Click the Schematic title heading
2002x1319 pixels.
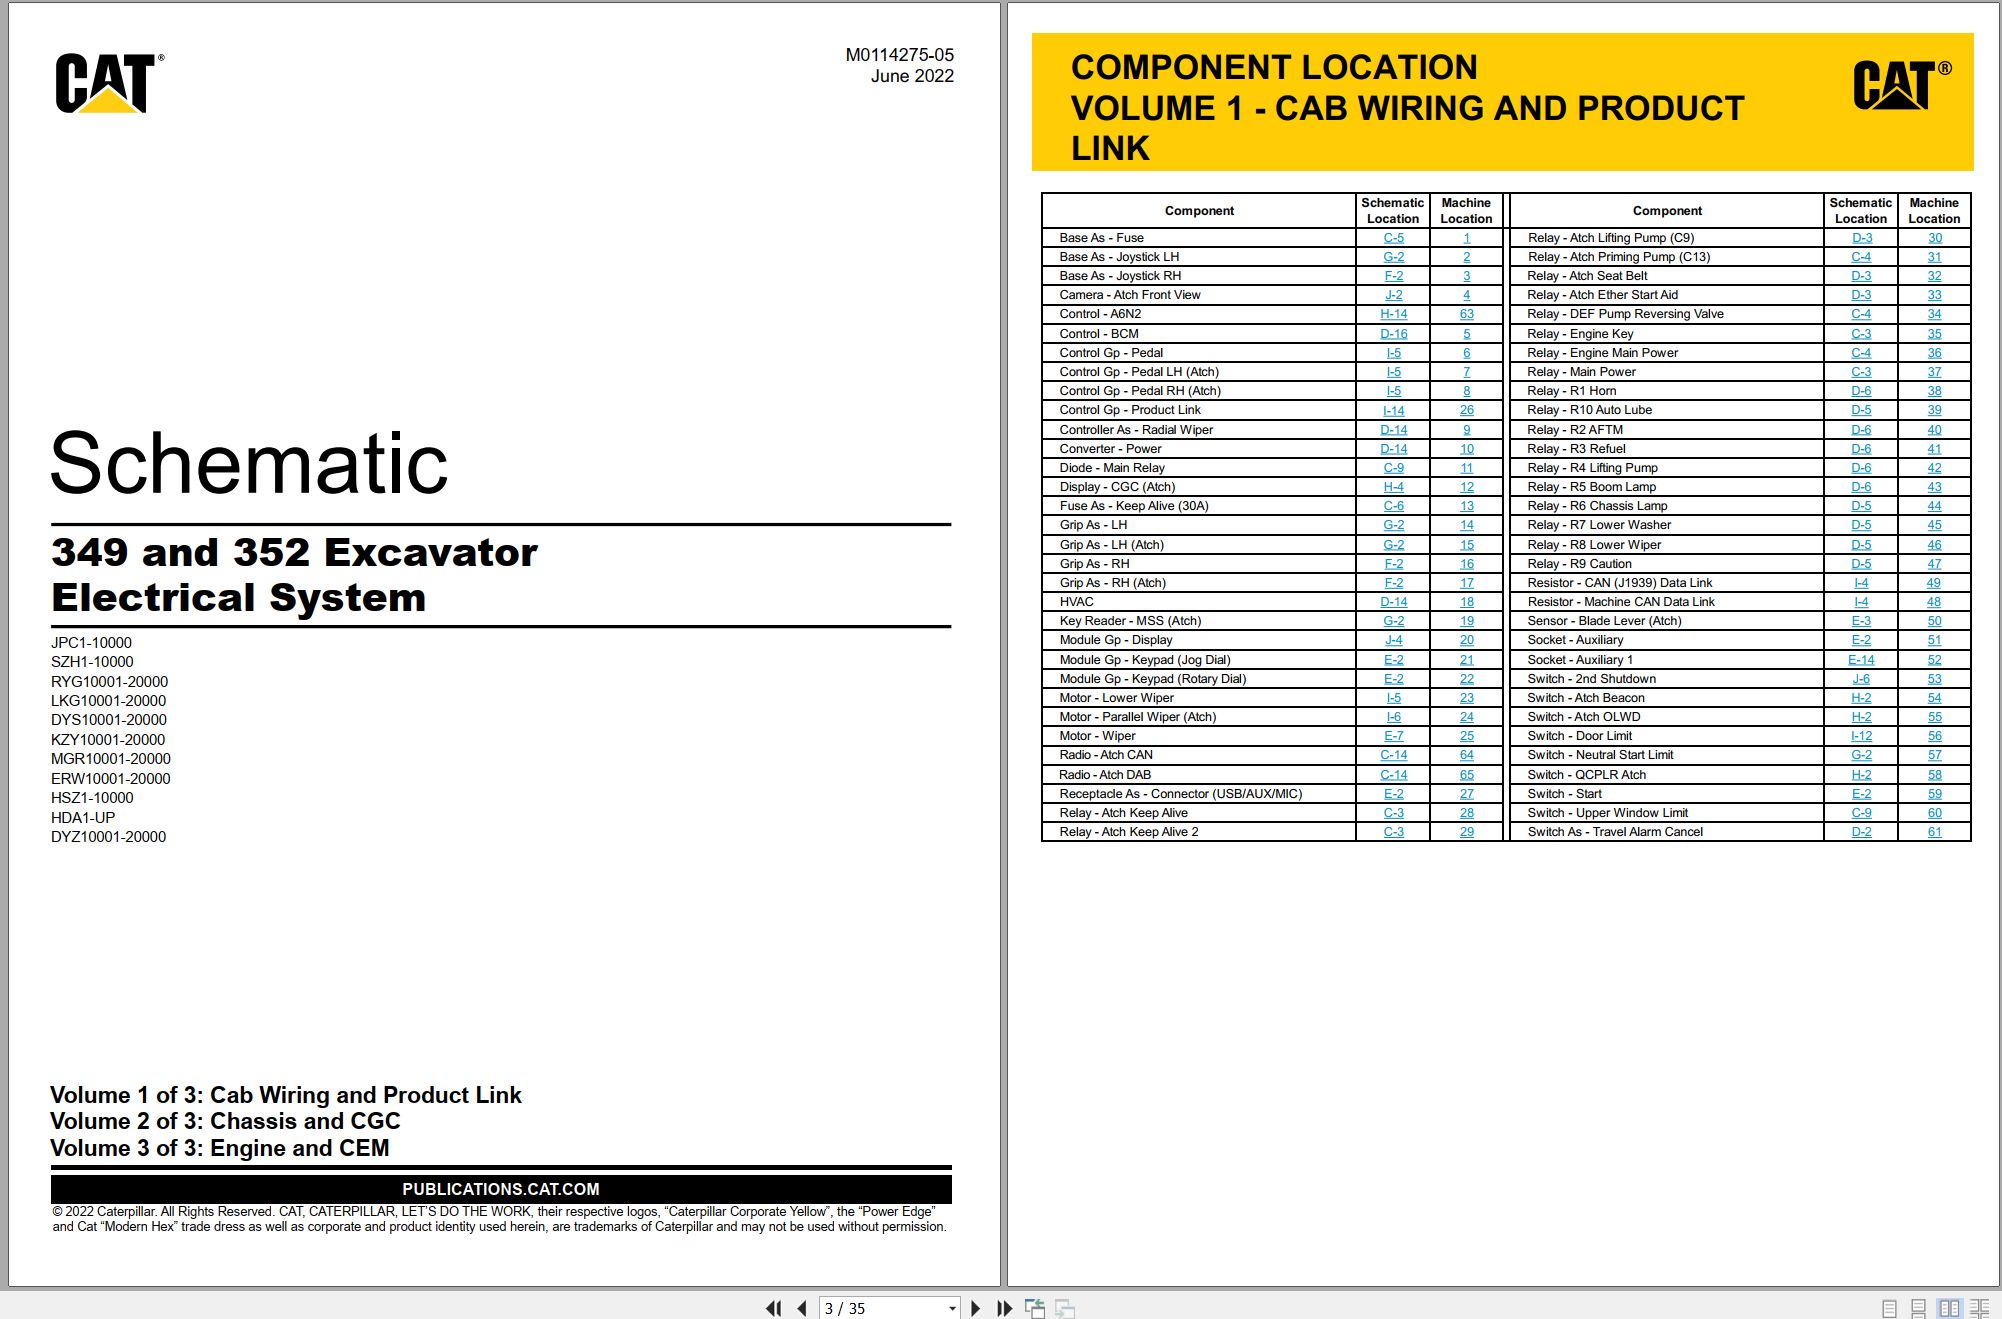[x=249, y=463]
